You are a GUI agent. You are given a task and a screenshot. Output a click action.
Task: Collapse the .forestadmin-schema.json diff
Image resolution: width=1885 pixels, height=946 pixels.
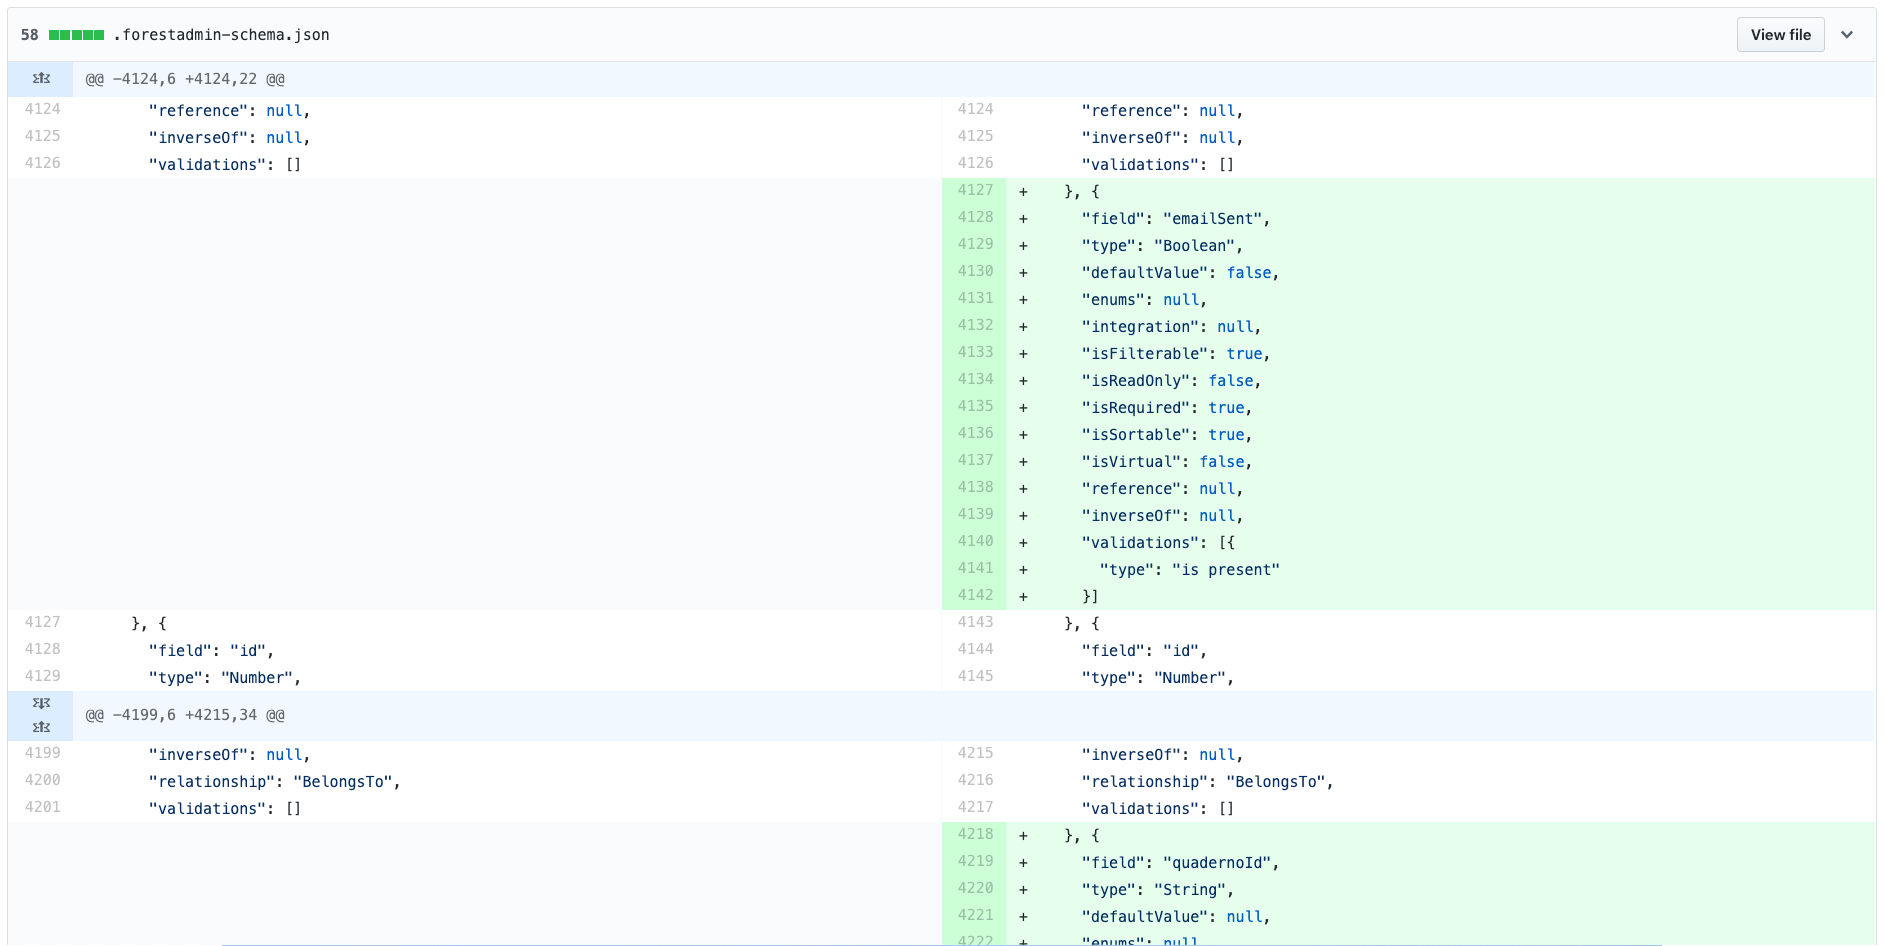pos(1847,35)
